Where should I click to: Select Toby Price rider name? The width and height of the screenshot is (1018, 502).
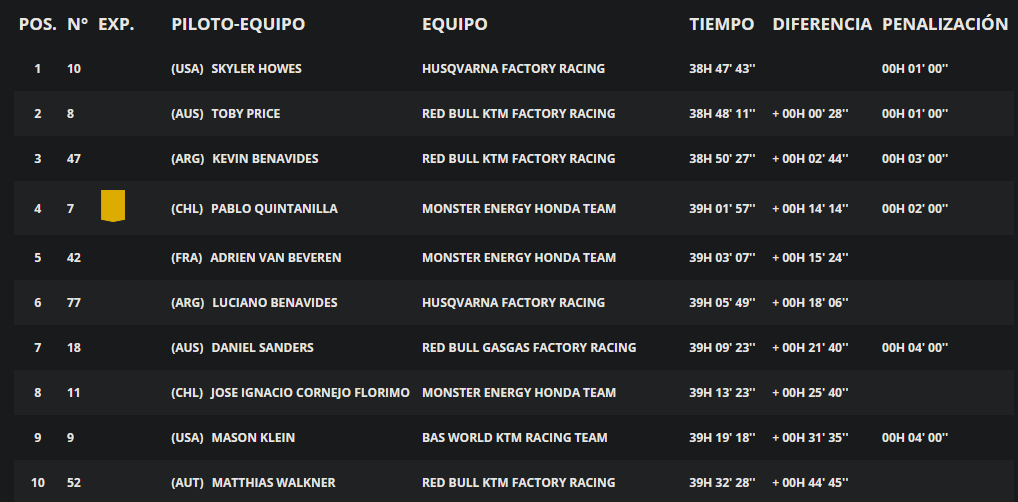(245, 114)
